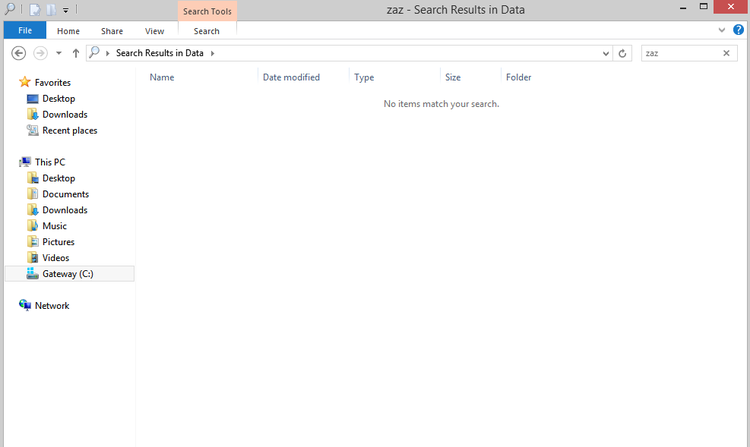Open the Pictures folder
The width and height of the screenshot is (750, 447).
click(58, 242)
